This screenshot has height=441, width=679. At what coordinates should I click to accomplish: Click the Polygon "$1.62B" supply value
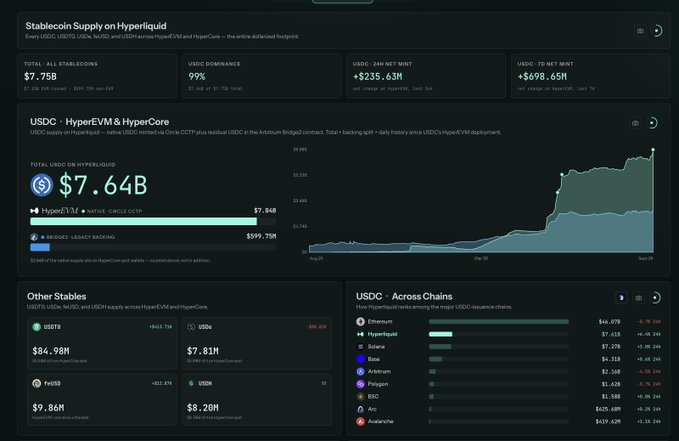[611, 384]
